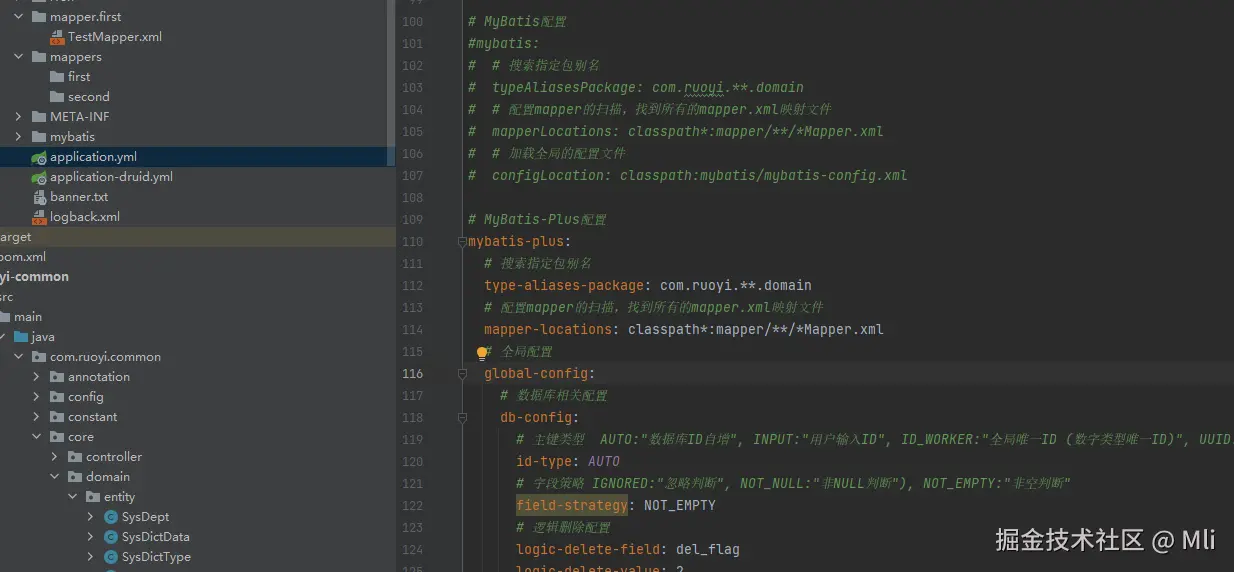Click the 'main' folder icon
The height and width of the screenshot is (572, 1234).
[x=3, y=317]
